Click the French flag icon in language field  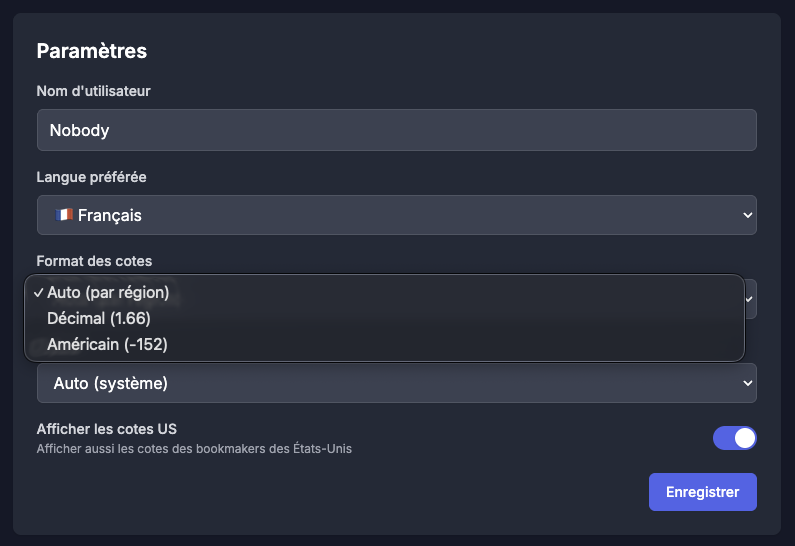64,215
